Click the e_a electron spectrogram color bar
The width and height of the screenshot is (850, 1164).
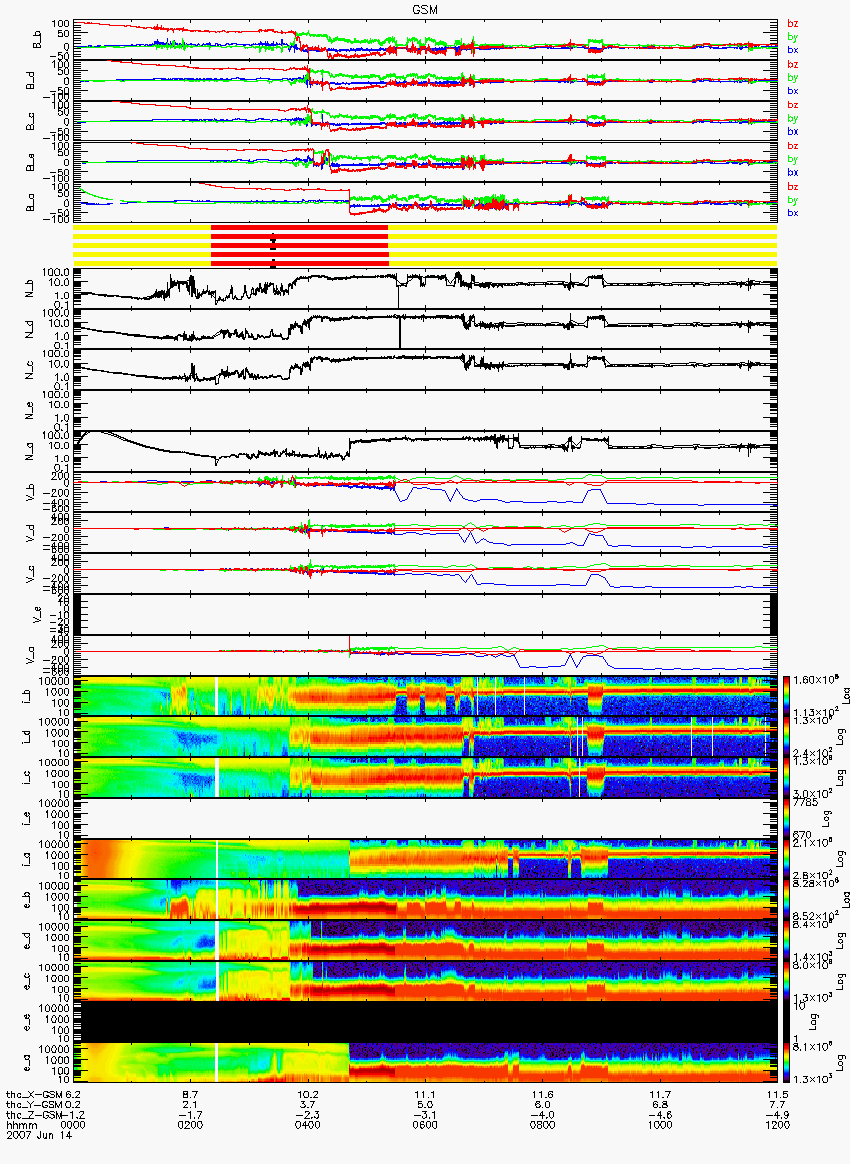(x=785, y=1064)
